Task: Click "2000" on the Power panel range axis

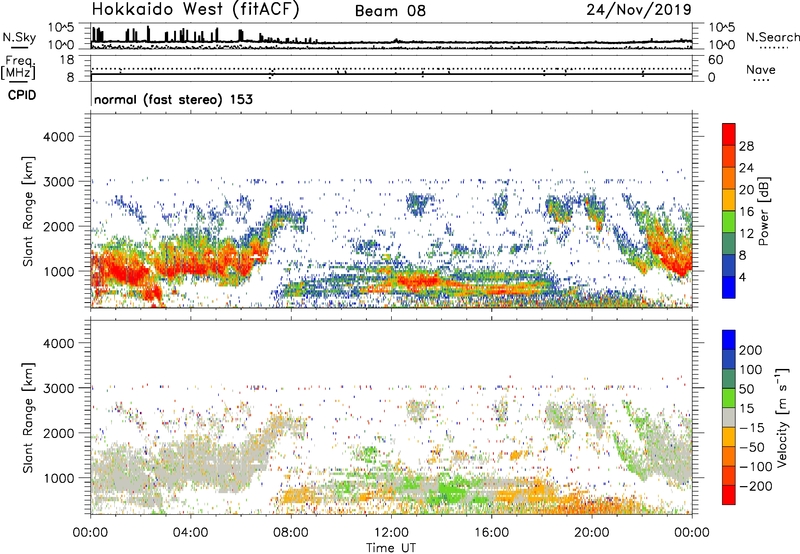Action: click(x=58, y=226)
